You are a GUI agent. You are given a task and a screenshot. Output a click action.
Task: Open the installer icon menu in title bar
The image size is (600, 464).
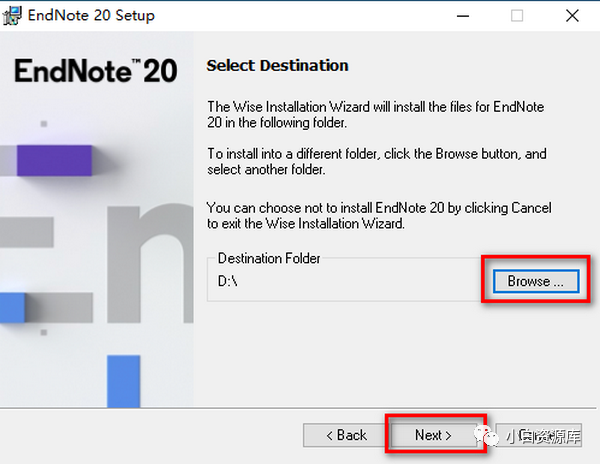12,16
